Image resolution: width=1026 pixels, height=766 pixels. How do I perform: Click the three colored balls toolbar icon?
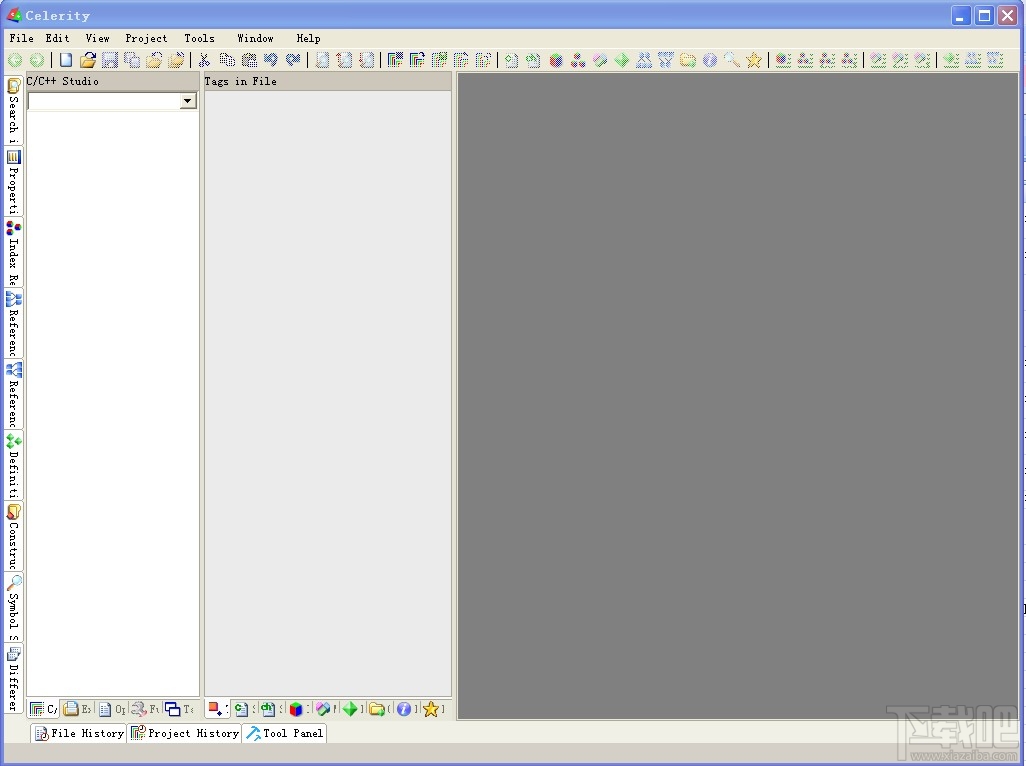[x=578, y=61]
